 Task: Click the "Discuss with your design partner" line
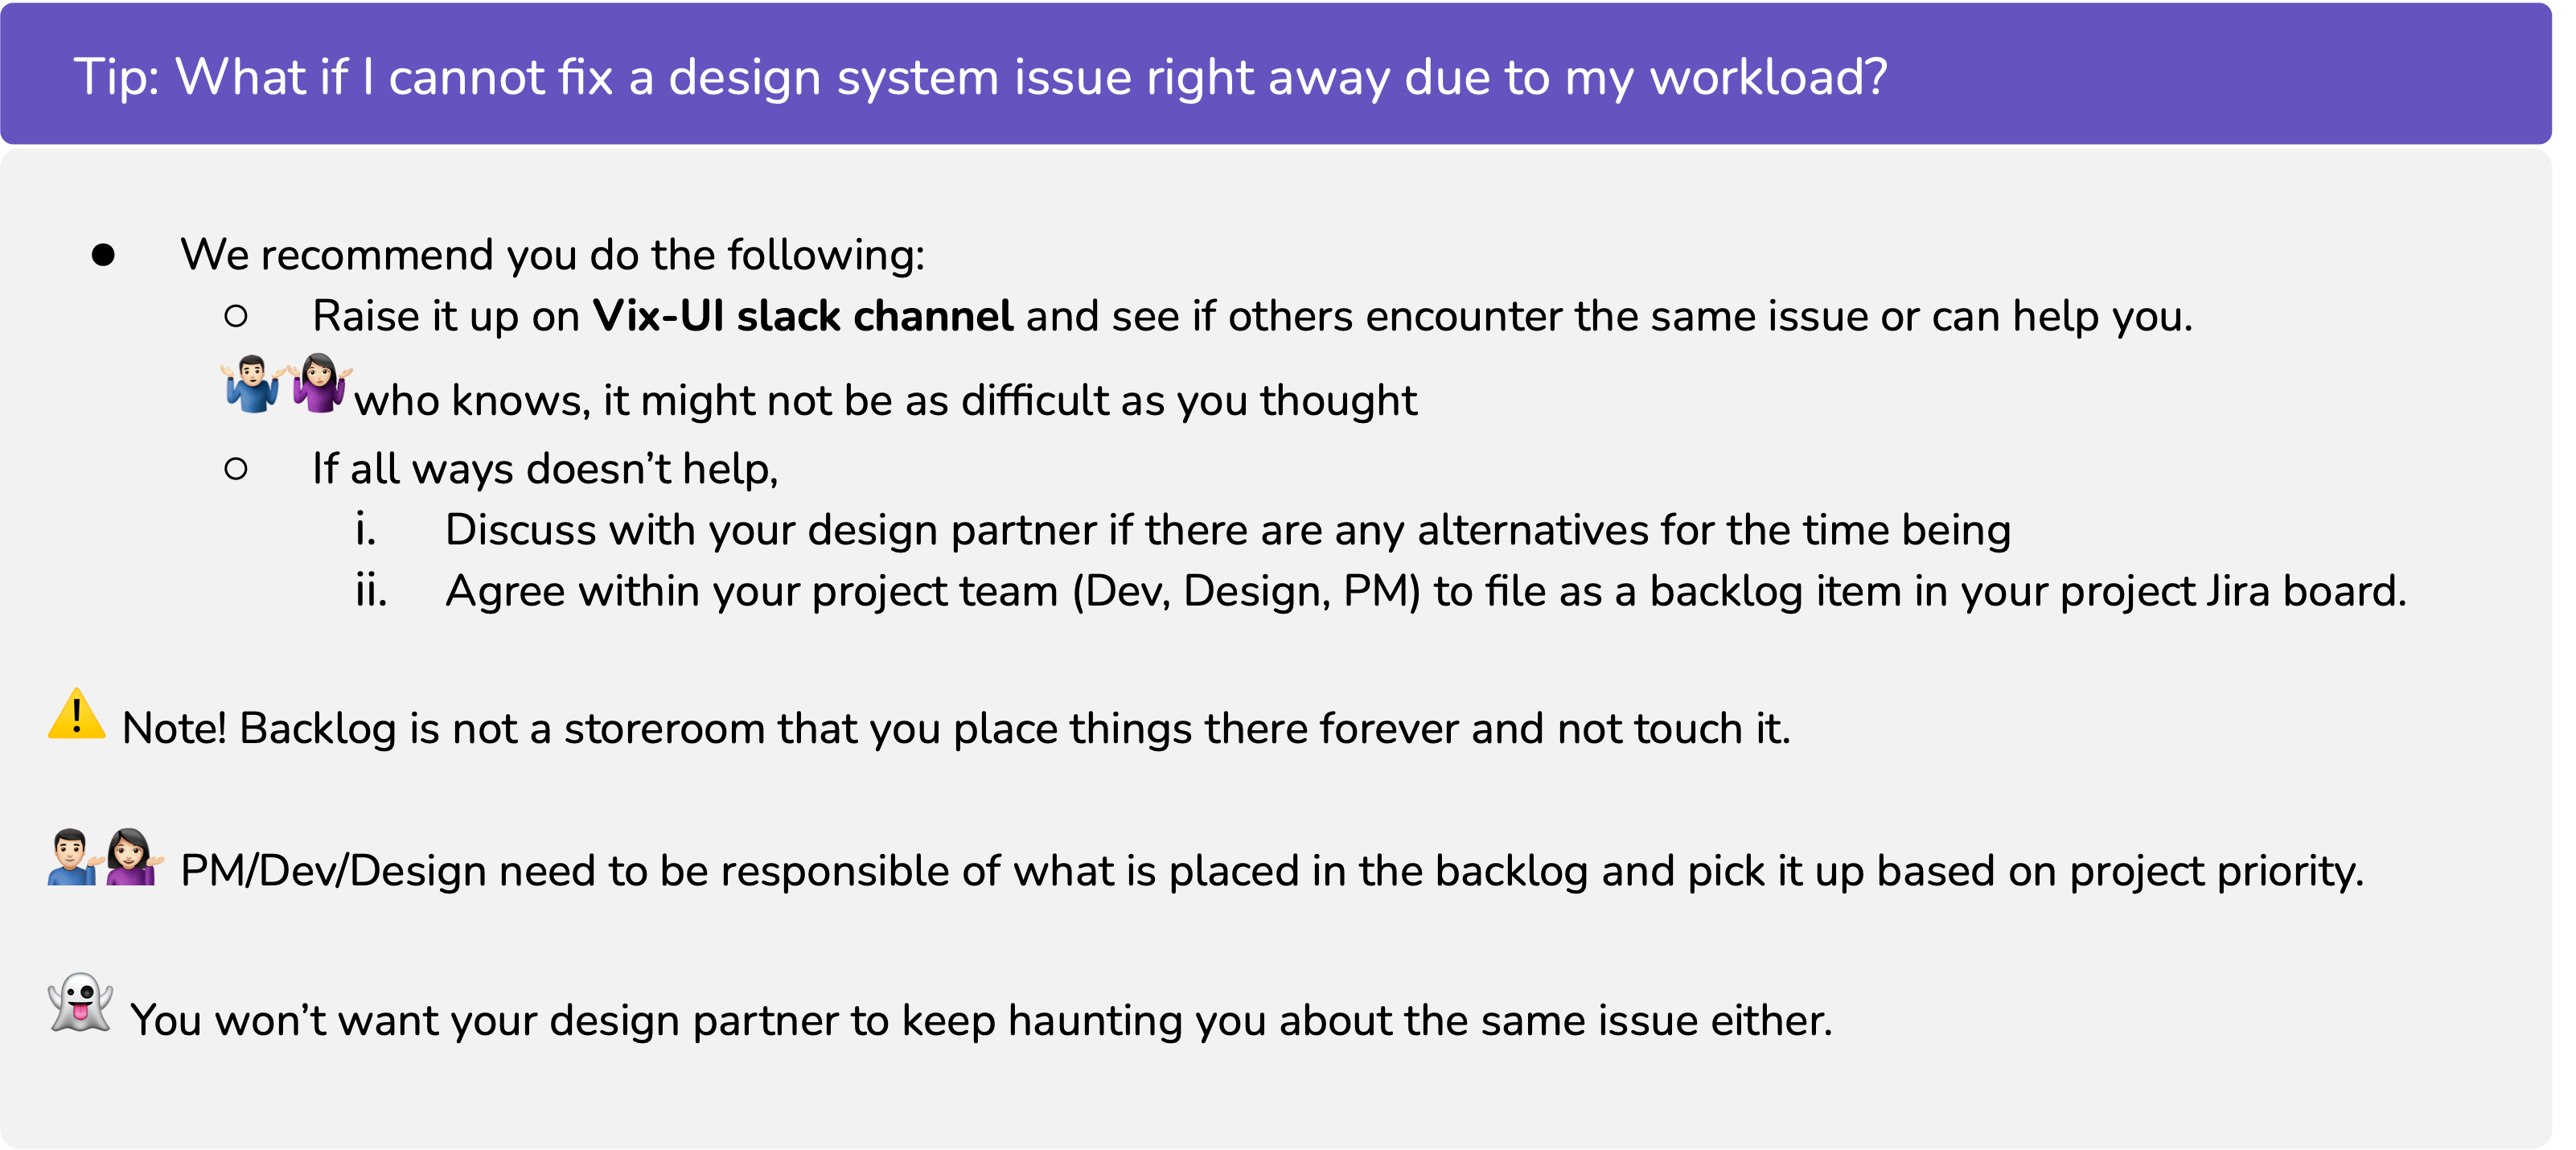(x=1227, y=530)
